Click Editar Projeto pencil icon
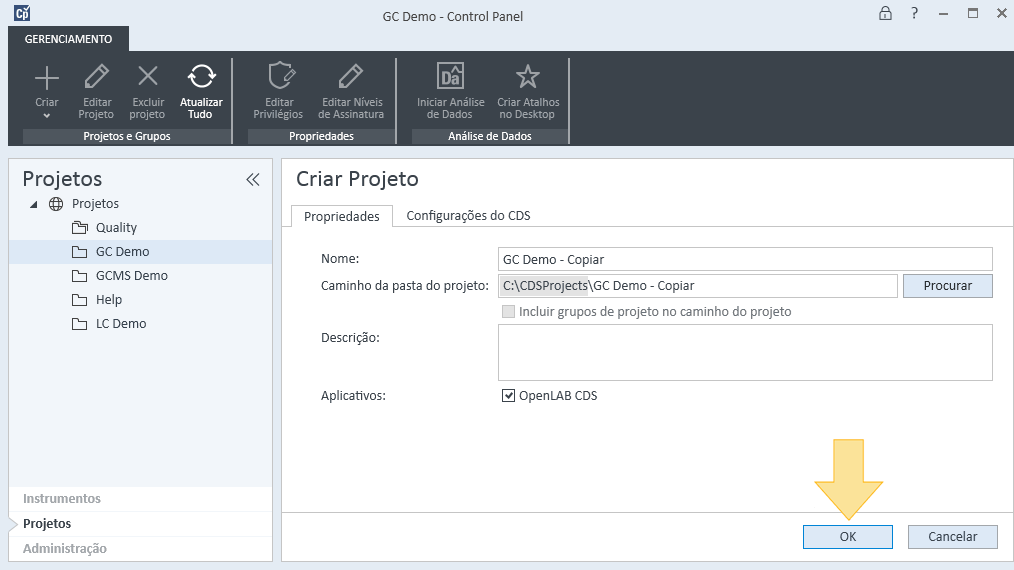 click(x=96, y=77)
